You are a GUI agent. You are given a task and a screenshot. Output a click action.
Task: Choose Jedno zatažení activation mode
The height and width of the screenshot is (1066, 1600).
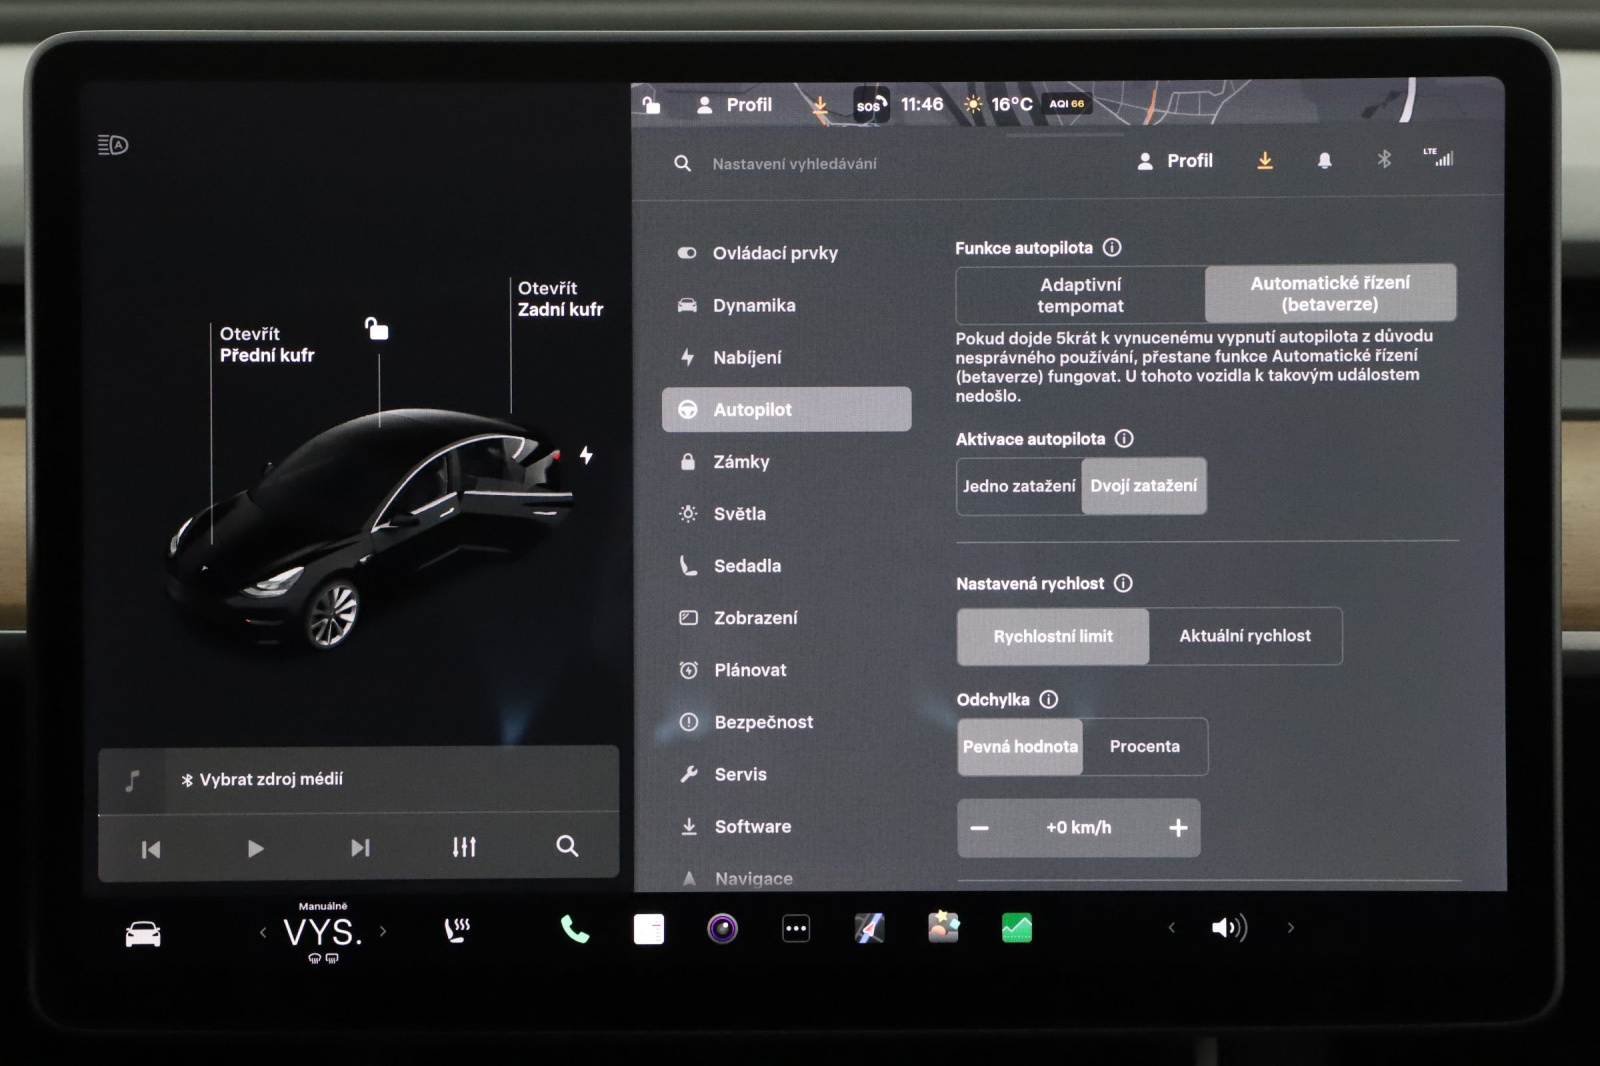(1018, 486)
